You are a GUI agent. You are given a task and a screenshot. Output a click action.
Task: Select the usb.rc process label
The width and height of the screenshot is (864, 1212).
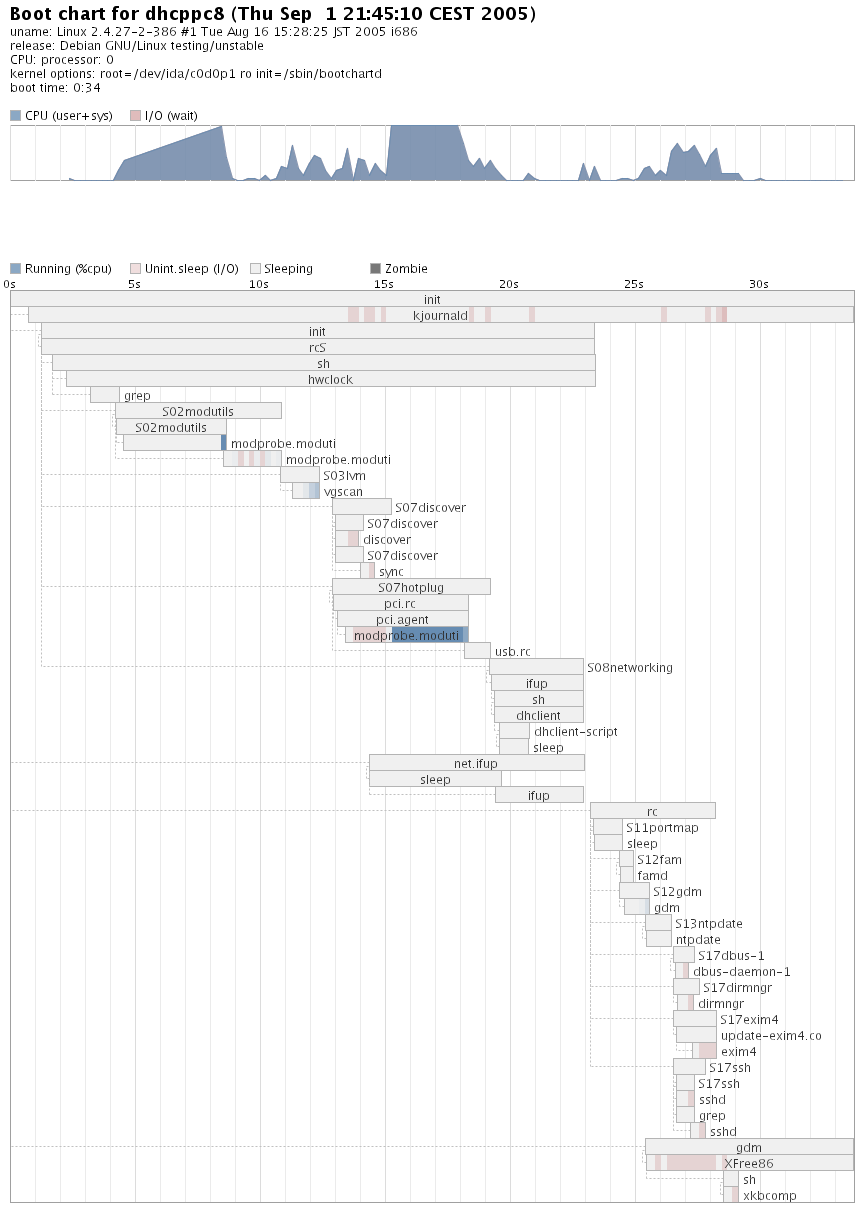pyautogui.click(x=512, y=652)
